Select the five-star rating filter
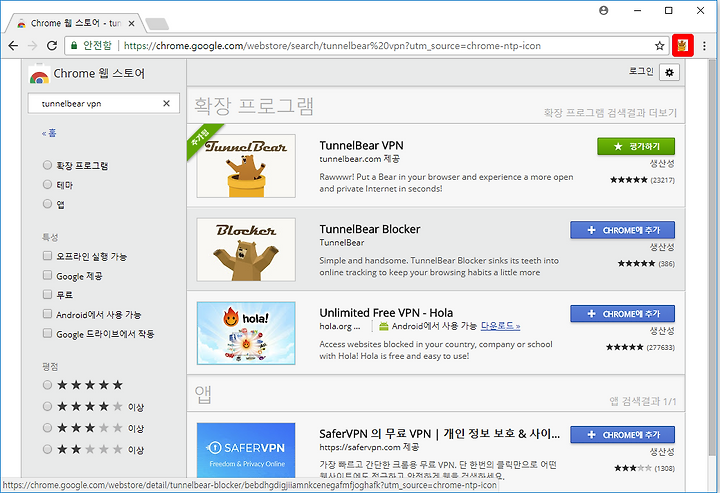The image size is (720, 493). coord(47,385)
